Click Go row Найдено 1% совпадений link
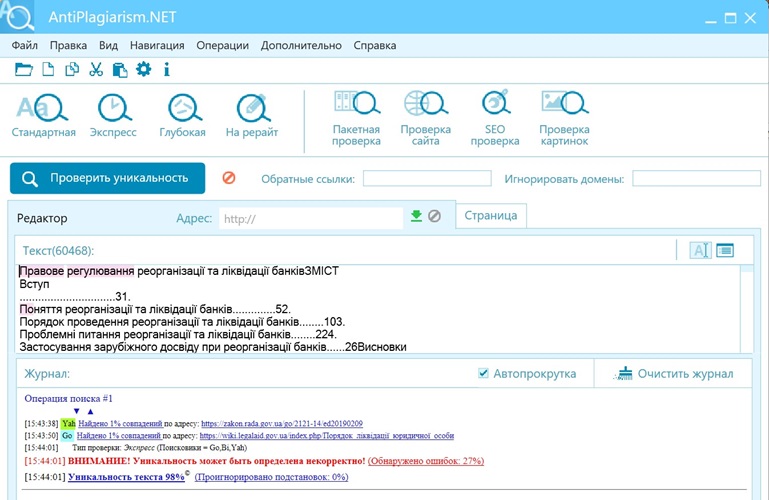The width and height of the screenshot is (769, 500). pyautogui.click(x=119, y=435)
